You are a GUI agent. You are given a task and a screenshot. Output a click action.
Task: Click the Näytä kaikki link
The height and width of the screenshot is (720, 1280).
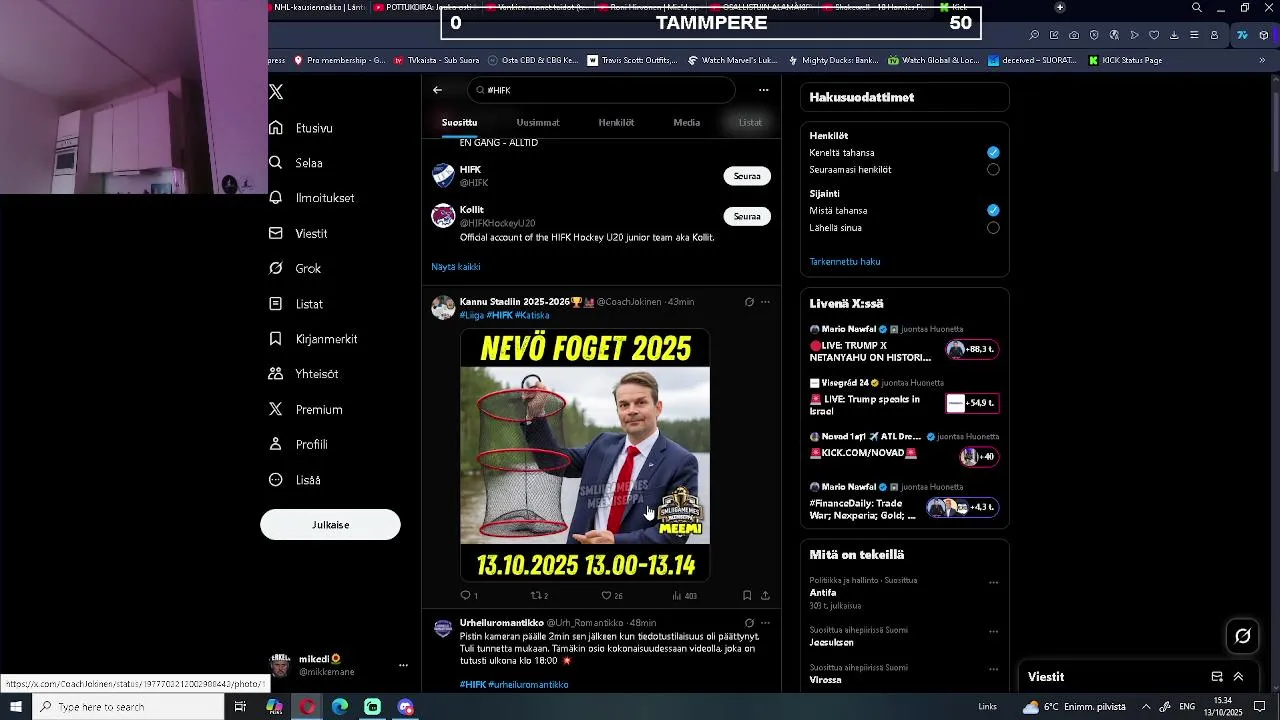point(456,267)
